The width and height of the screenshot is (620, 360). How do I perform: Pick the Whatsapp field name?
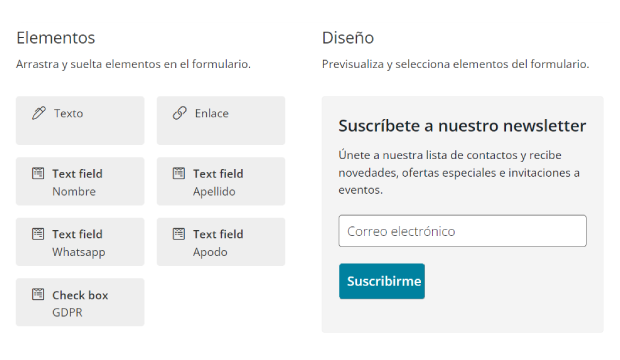tap(79, 252)
